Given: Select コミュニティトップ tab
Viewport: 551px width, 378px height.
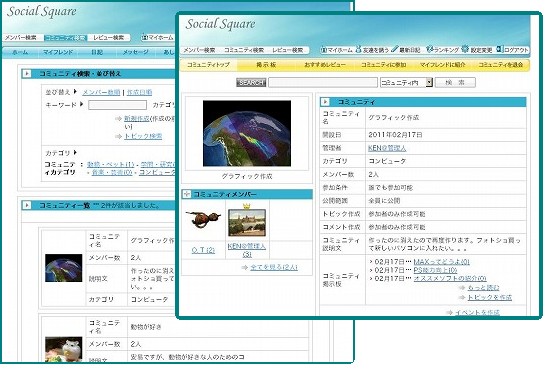Looking at the screenshot, I should (x=208, y=65).
